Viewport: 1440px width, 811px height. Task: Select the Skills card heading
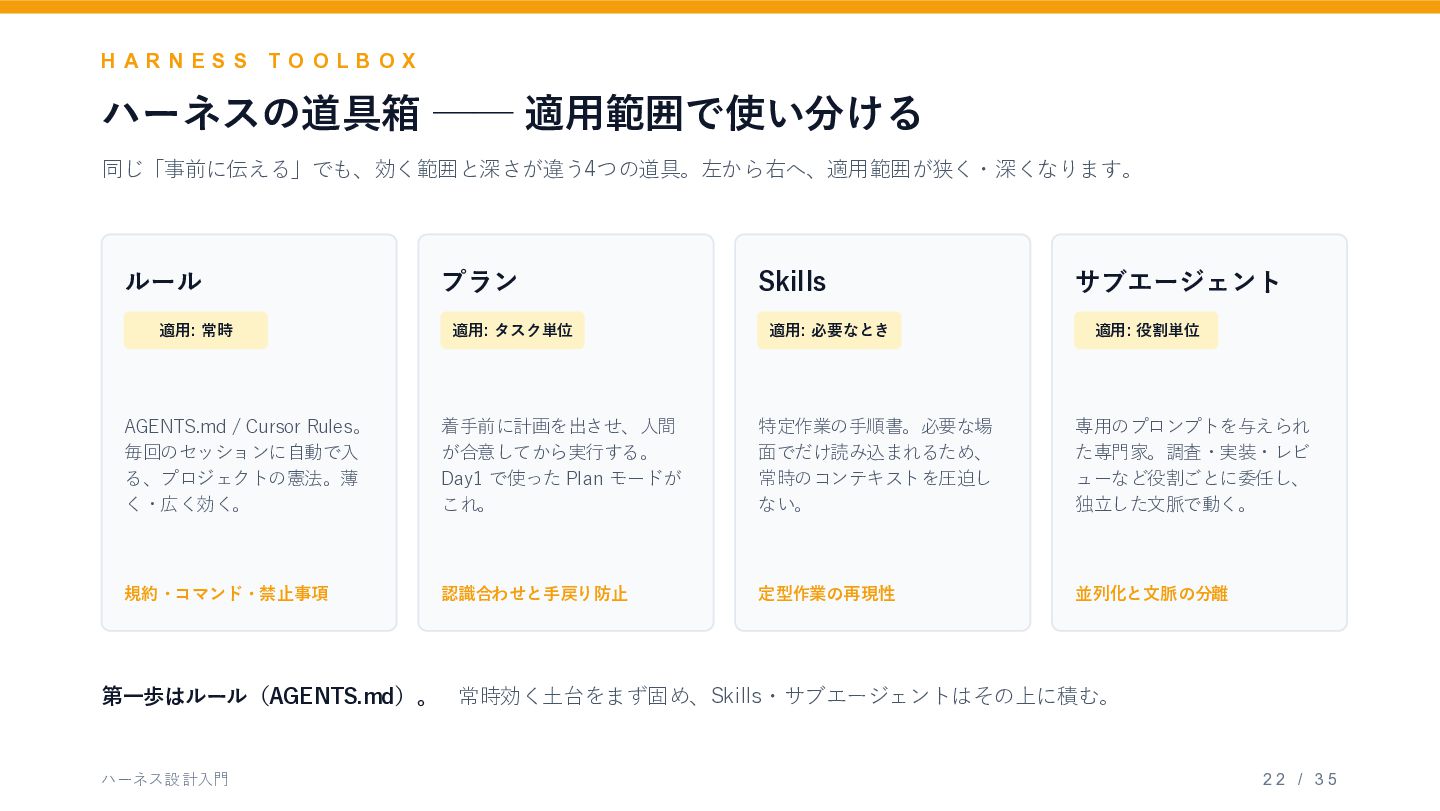792,281
